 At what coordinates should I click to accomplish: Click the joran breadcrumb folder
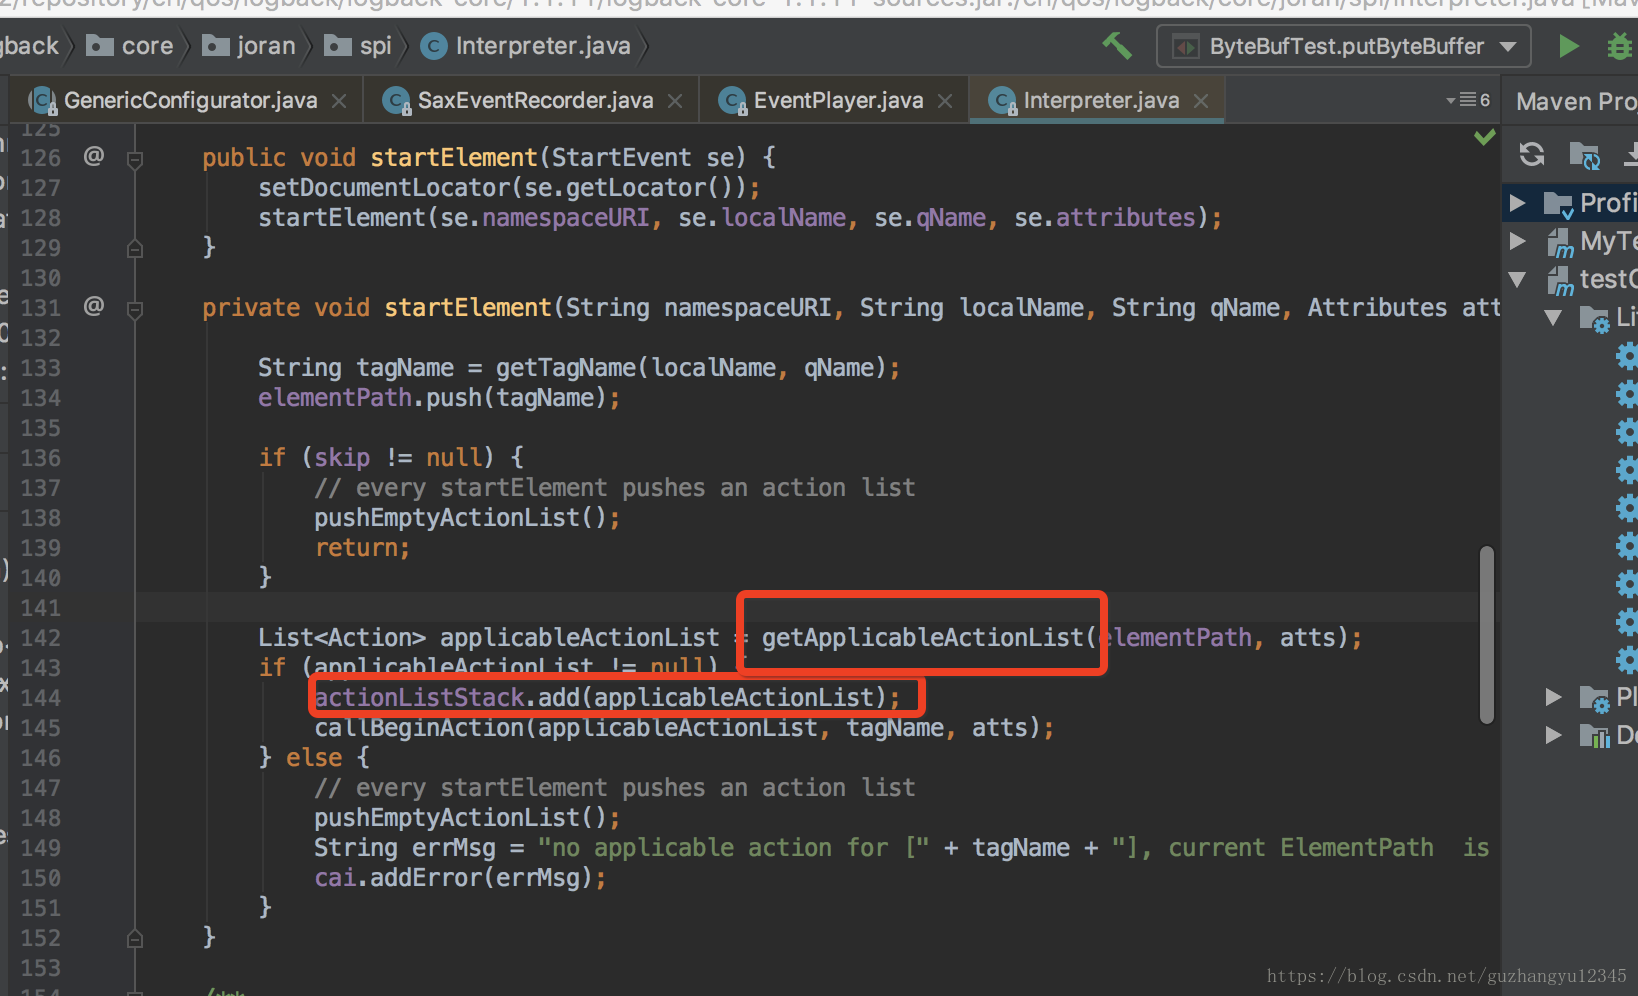pos(249,46)
